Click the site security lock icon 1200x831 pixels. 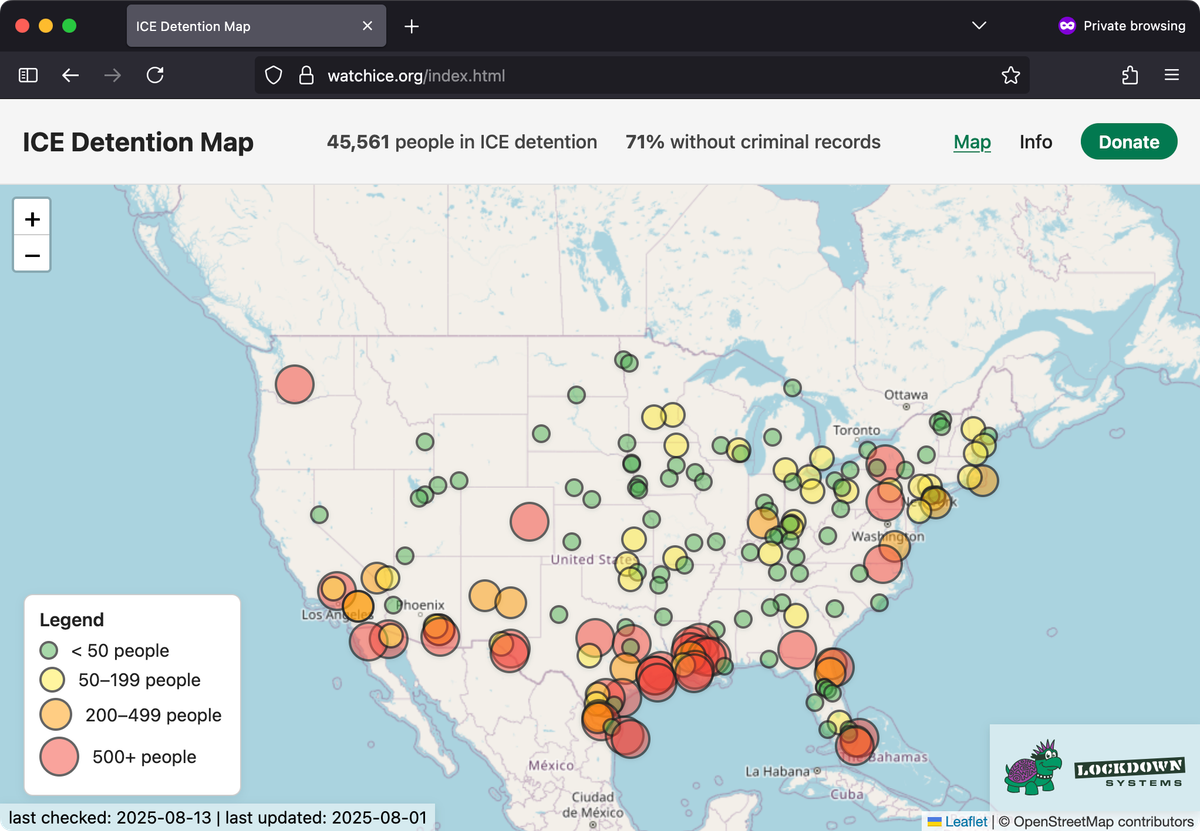(x=306, y=75)
